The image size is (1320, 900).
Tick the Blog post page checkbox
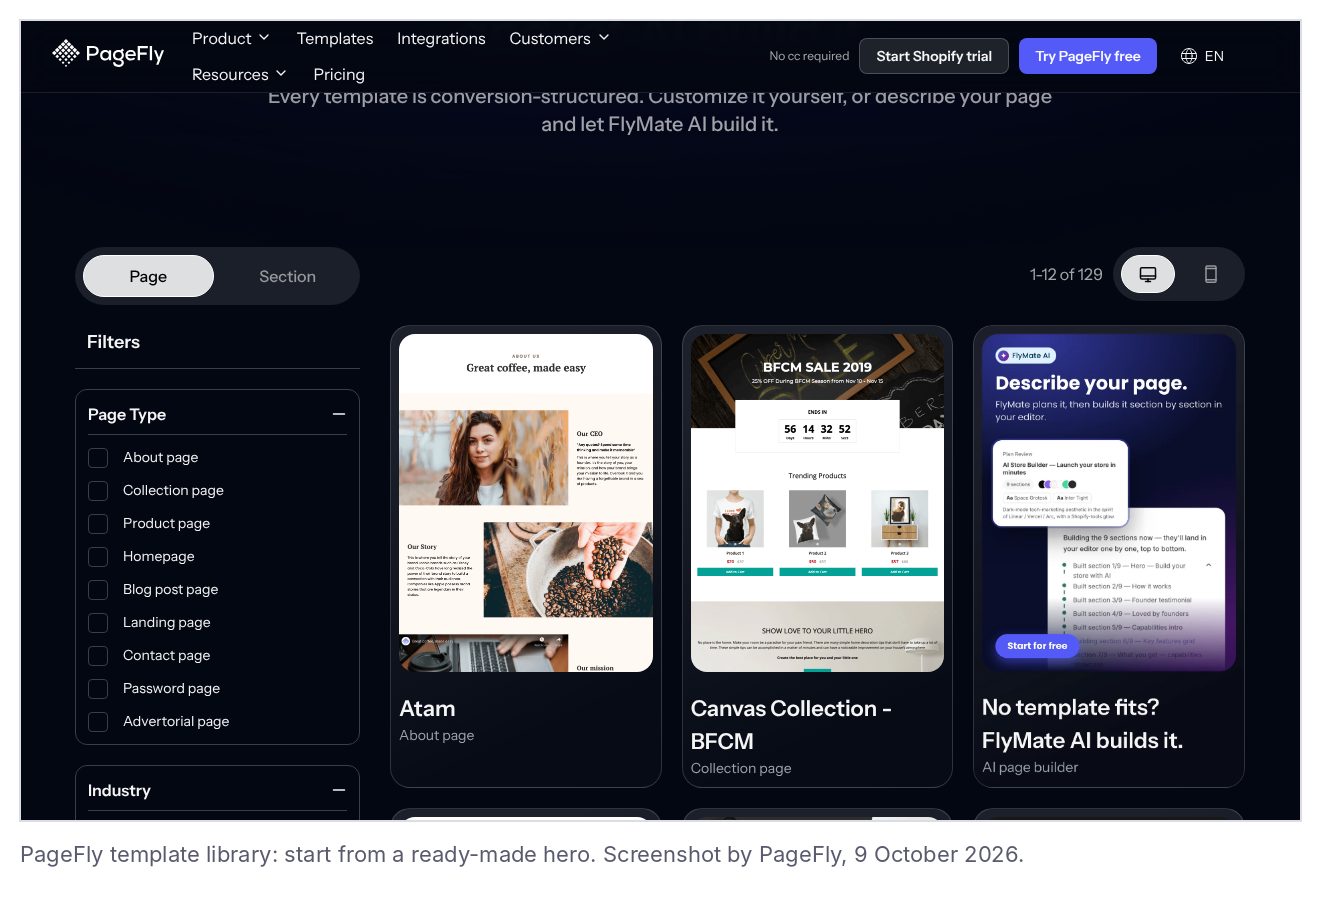point(98,590)
